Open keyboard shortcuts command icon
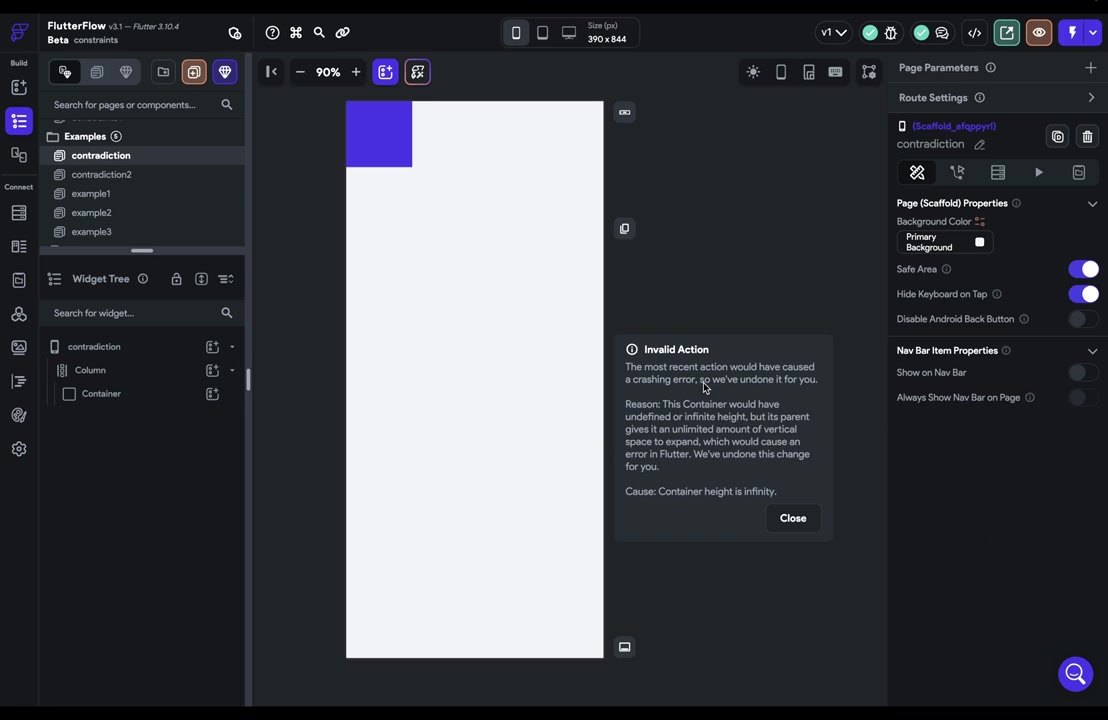 [x=296, y=33]
